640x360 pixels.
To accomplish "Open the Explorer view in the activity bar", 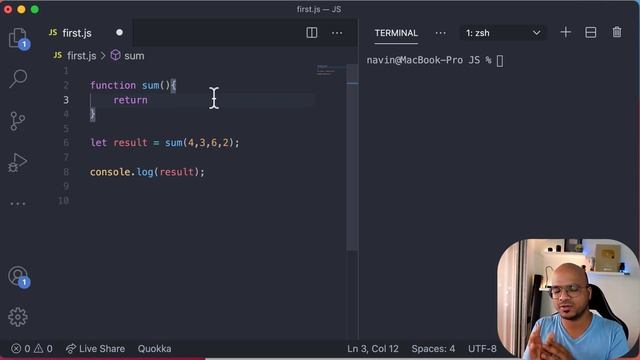I will click(18, 38).
